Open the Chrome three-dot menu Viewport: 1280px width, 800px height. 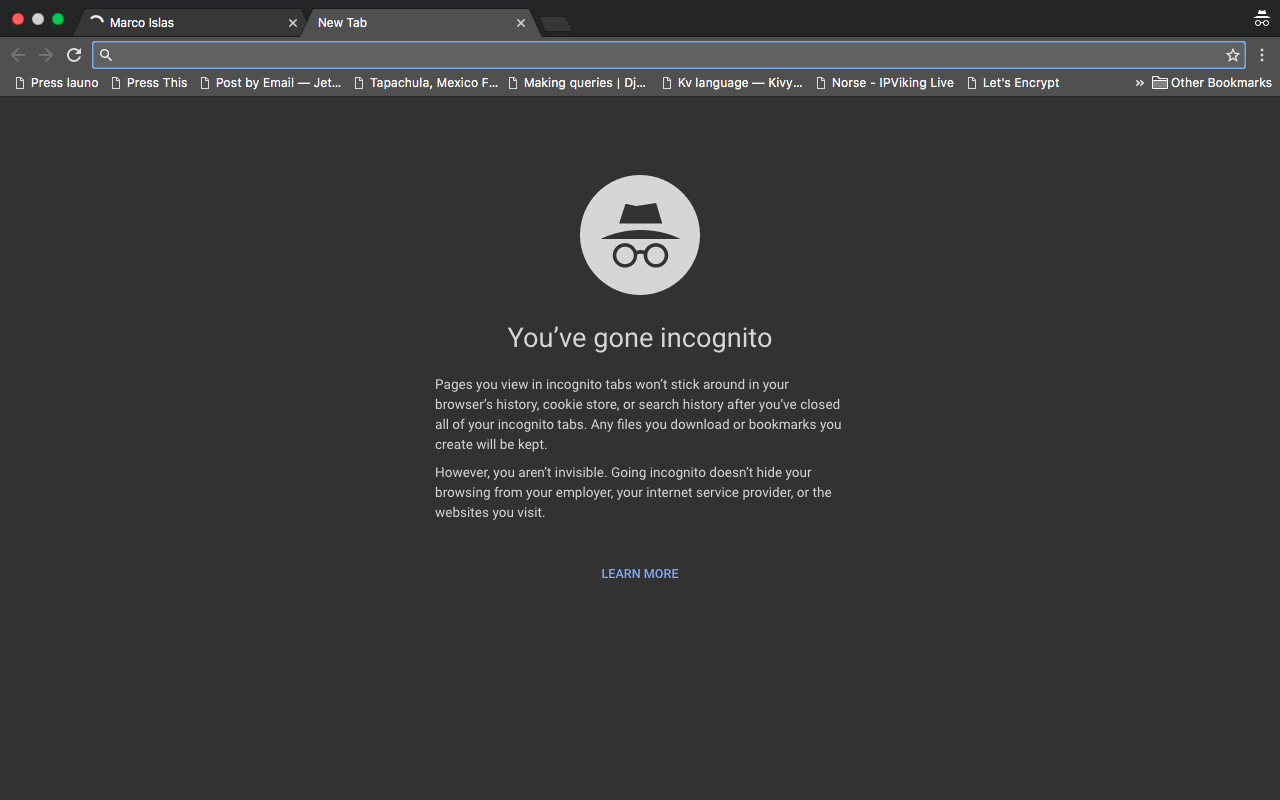(x=1262, y=55)
